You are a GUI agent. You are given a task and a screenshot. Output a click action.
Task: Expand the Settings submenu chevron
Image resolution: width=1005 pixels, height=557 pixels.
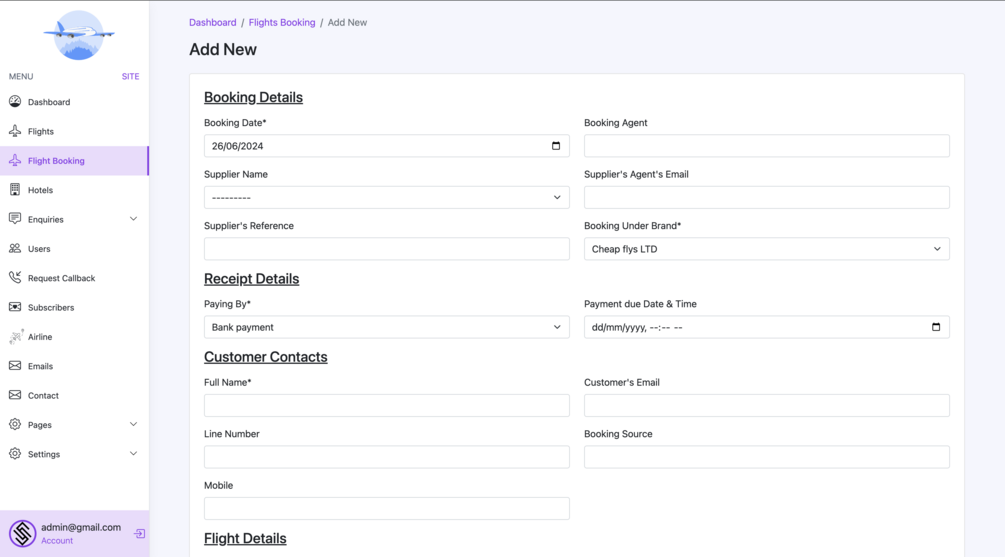[133, 454]
